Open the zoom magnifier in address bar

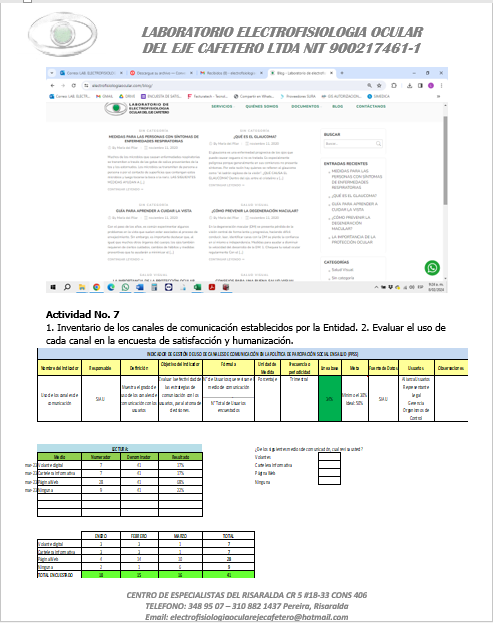(369, 85)
